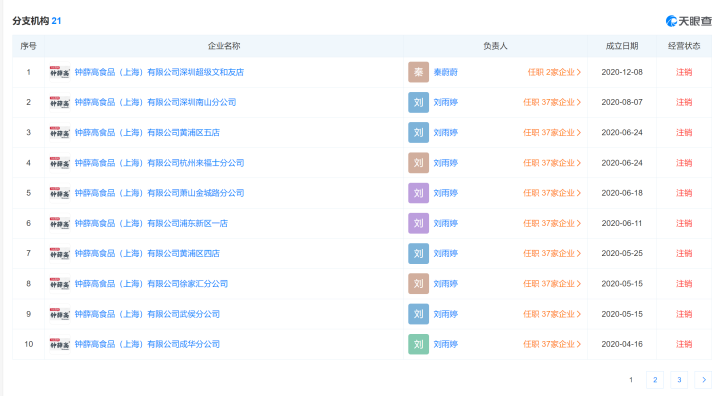This screenshot has width=720, height=396.
Task: Click the green 刘 avatar in row 10
Action: [x=418, y=344]
